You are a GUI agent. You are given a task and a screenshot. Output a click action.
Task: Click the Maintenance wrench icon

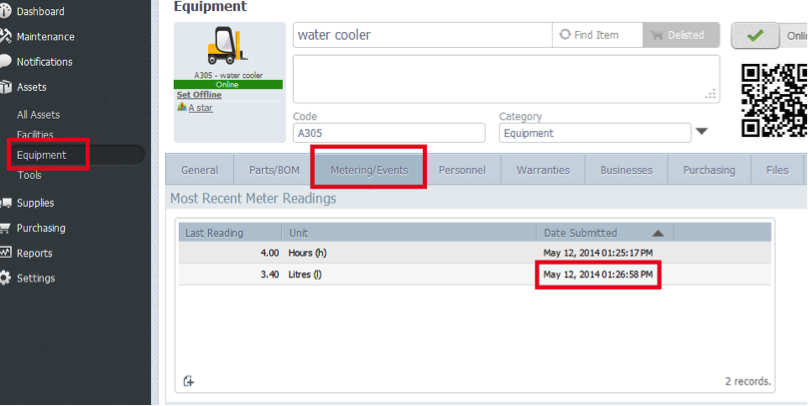click(5, 36)
